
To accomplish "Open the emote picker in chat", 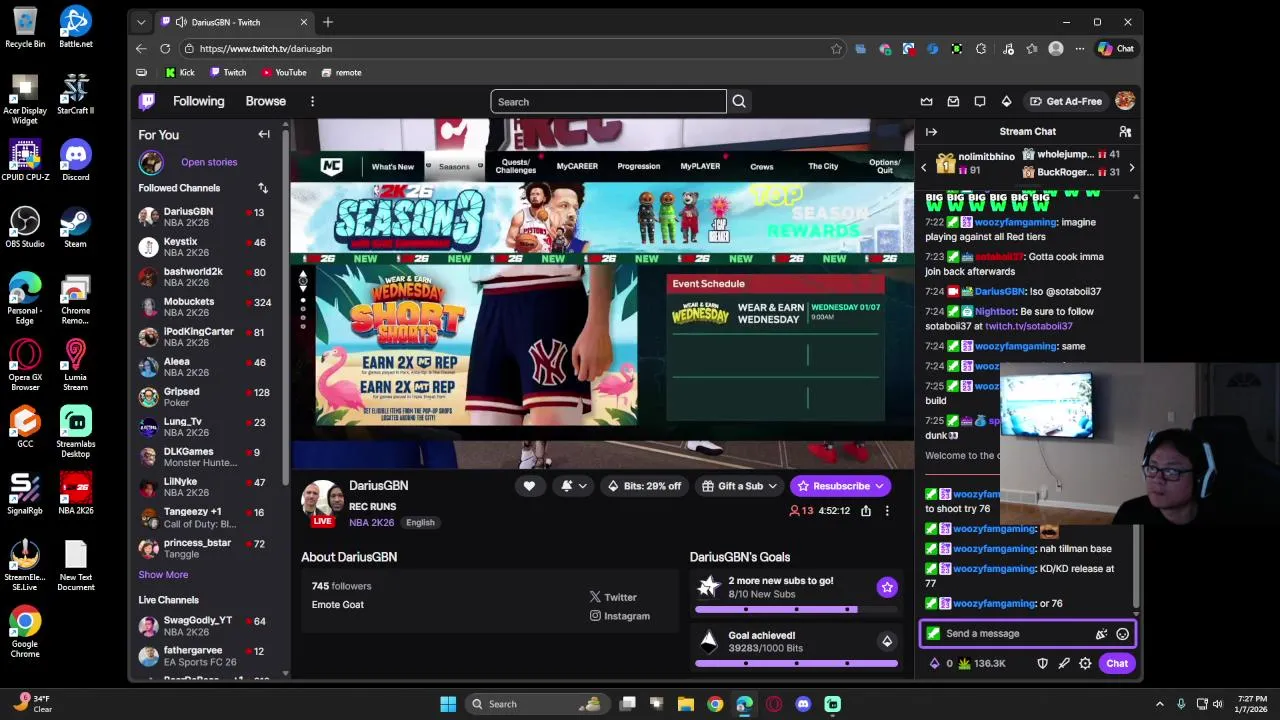I will 1123,634.
